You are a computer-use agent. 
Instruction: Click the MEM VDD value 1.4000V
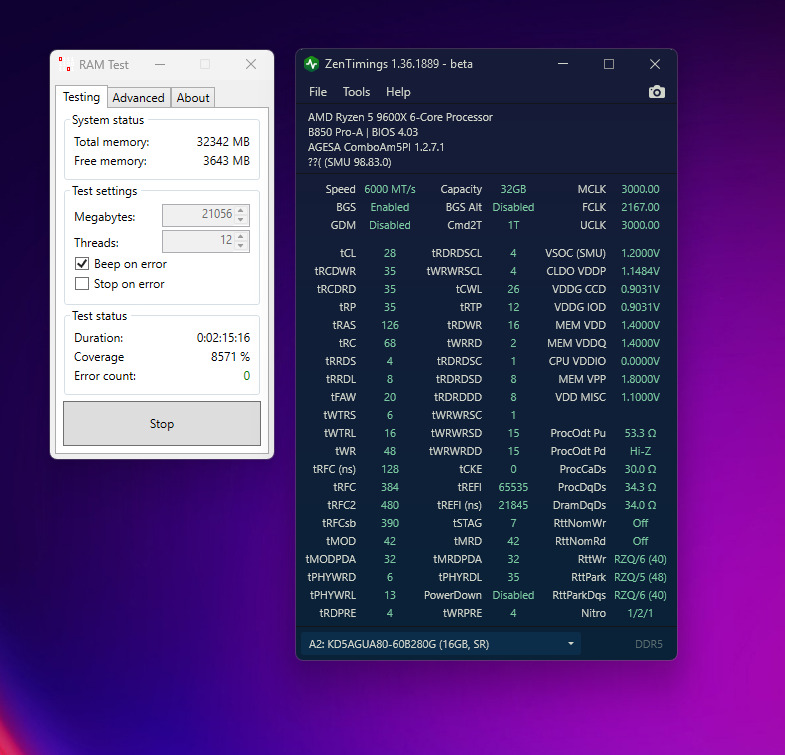tap(640, 325)
